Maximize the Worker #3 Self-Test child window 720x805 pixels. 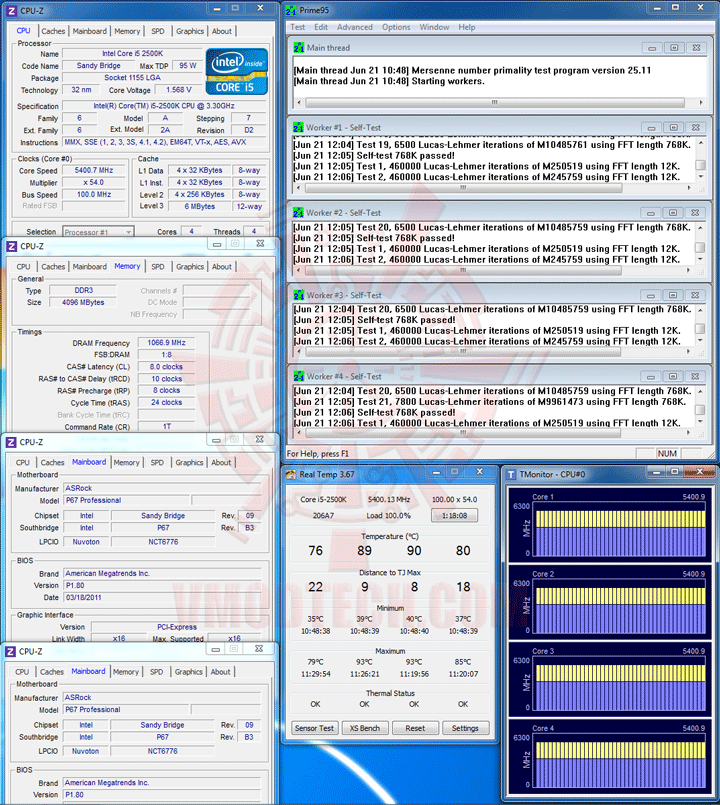coord(673,295)
